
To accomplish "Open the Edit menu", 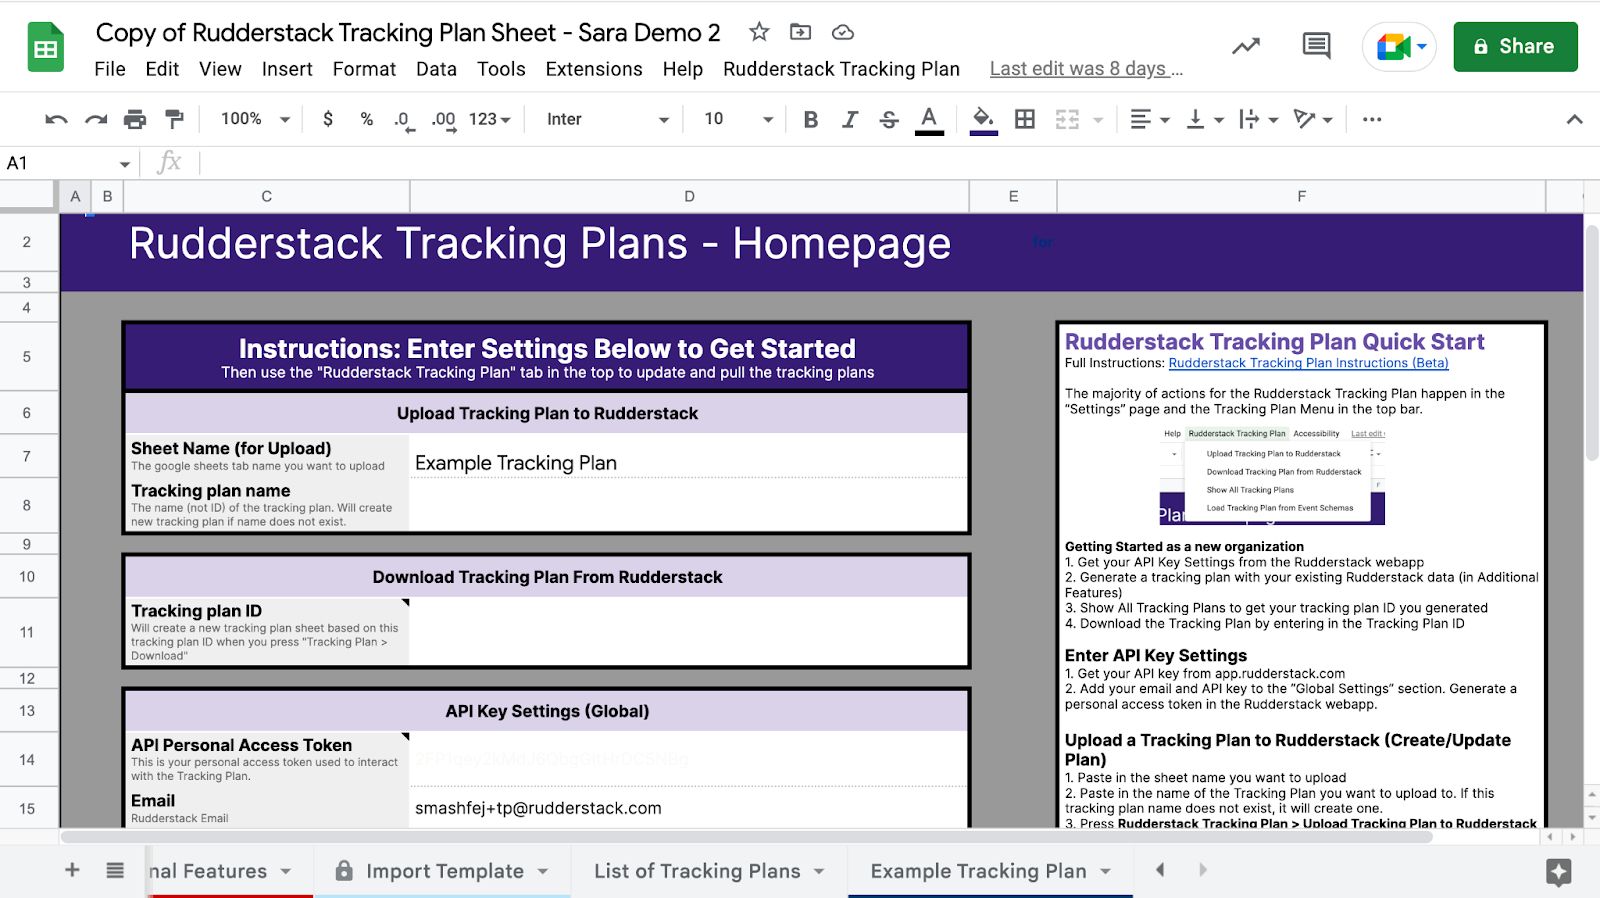I will tap(162, 69).
